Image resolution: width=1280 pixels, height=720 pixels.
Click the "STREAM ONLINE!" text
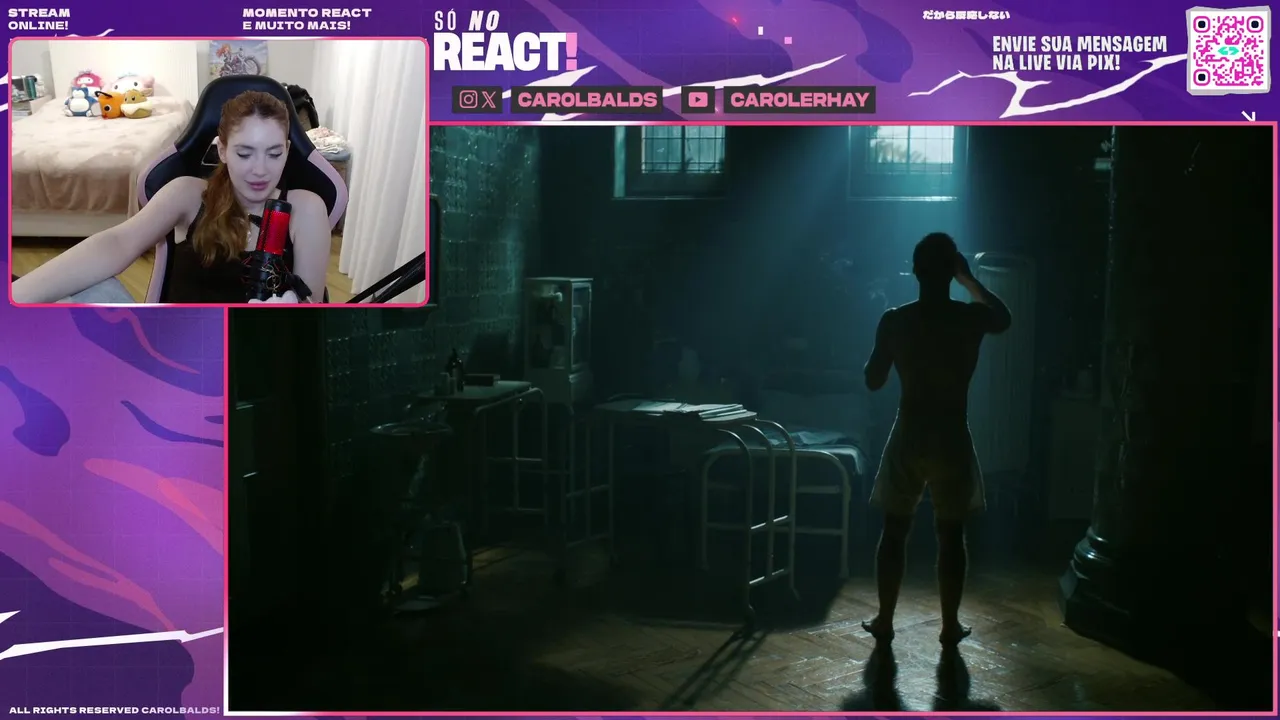coord(39,19)
